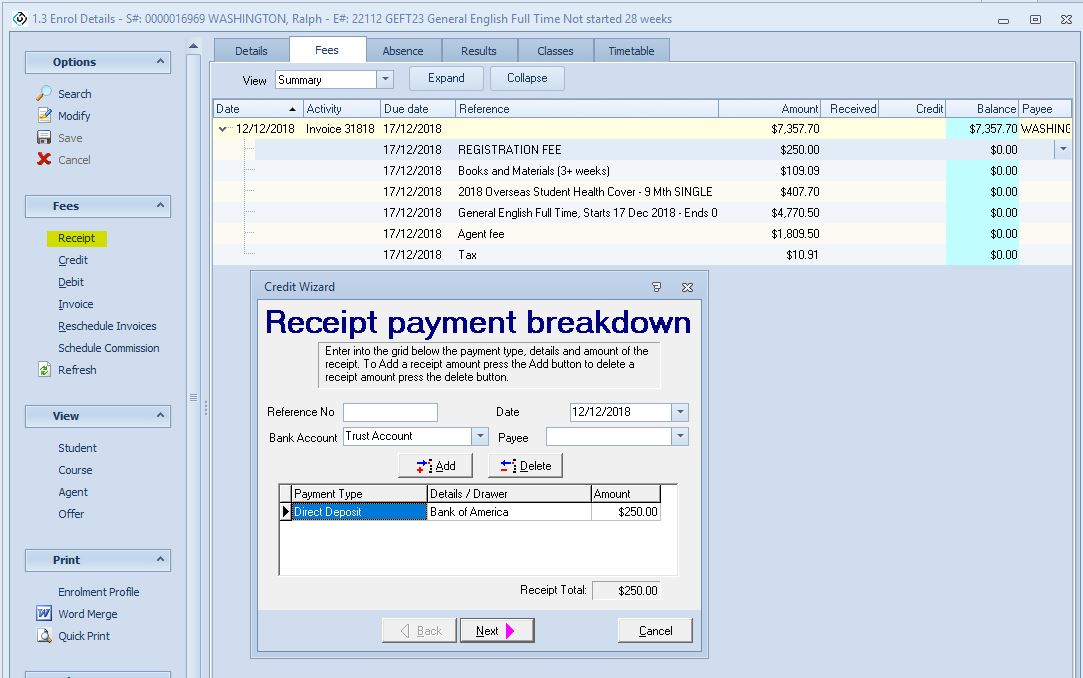This screenshot has height=678, width=1083.
Task: Click Next in the Credit Wizard
Action: (x=496, y=630)
